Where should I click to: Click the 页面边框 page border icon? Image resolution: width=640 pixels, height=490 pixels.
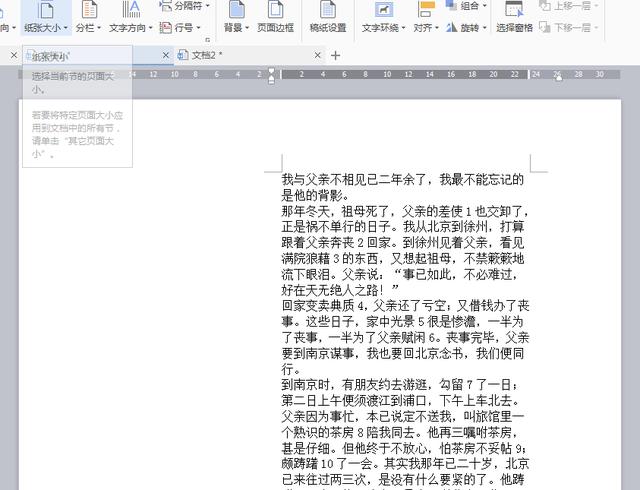click(275, 10)
